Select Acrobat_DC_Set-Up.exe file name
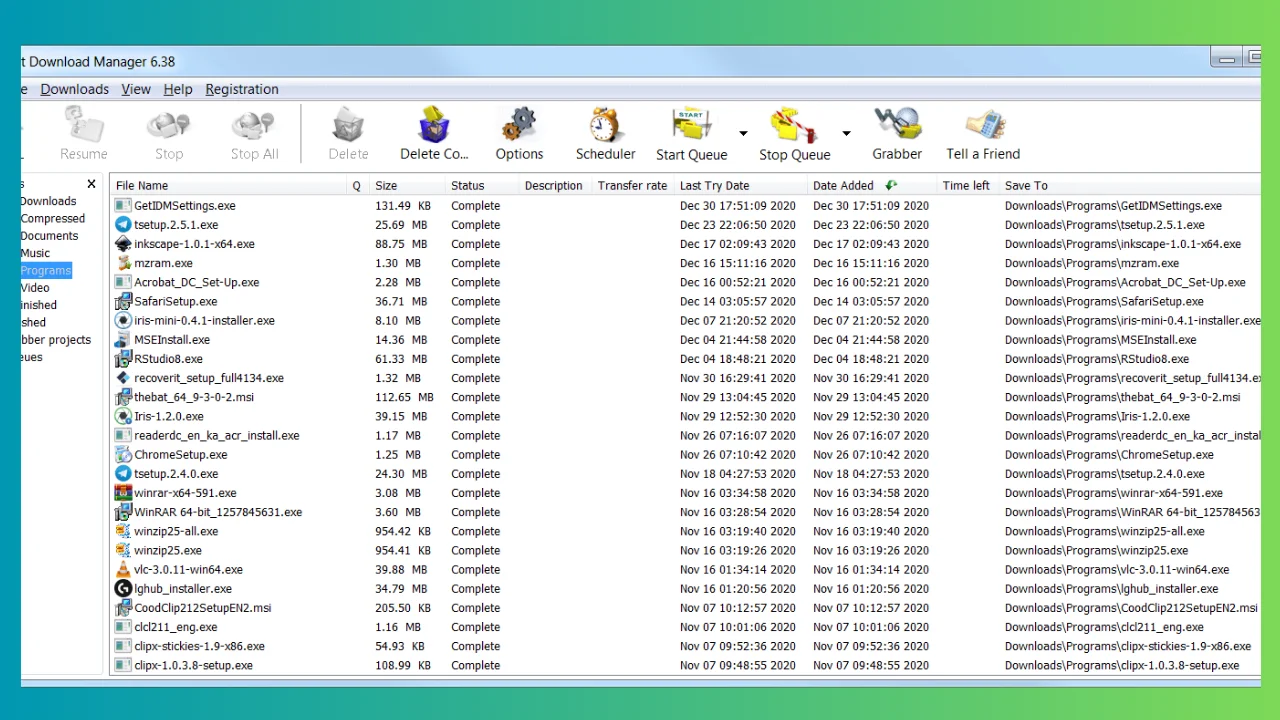Viewport: 1280px width, 720px height. point(196,282)
